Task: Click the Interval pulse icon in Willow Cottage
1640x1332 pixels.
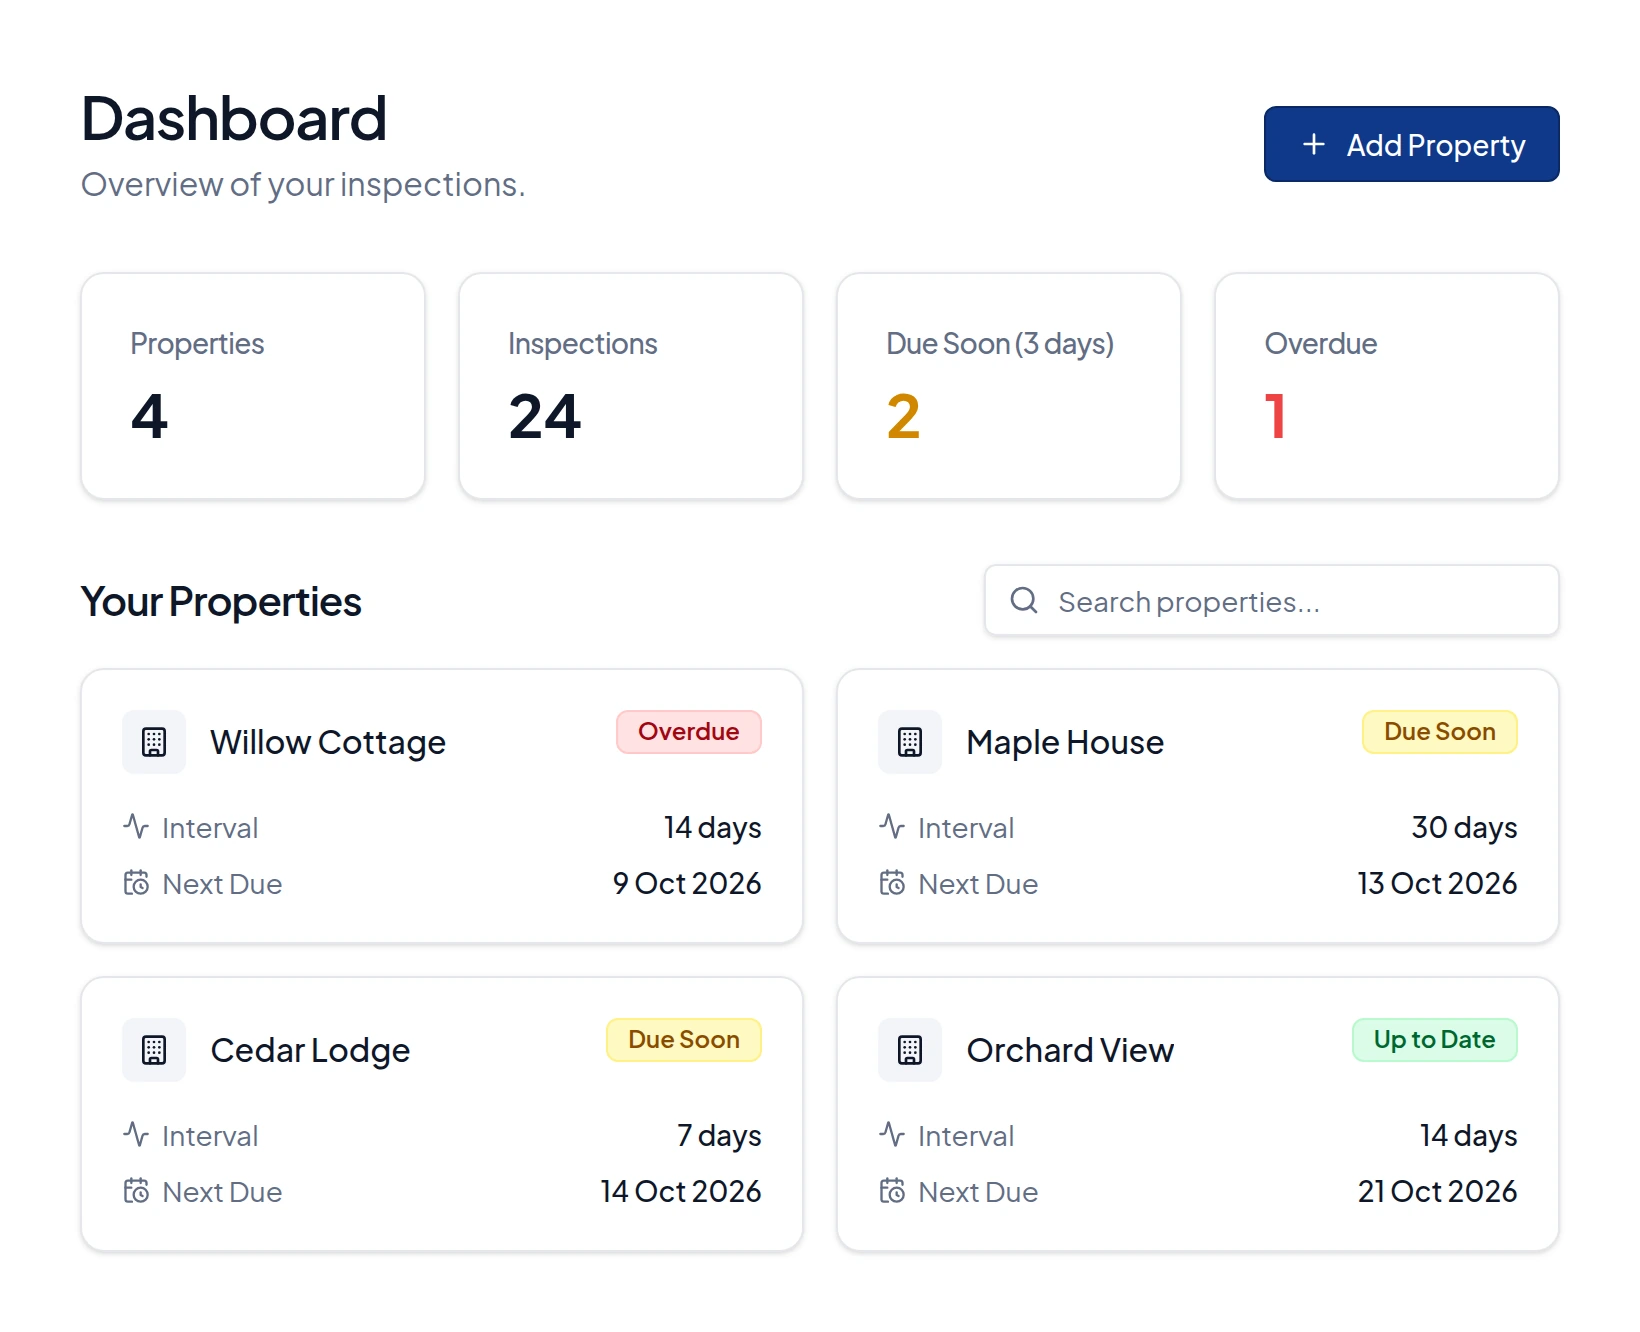Action: pyautogui.click(x=136, y=826)
